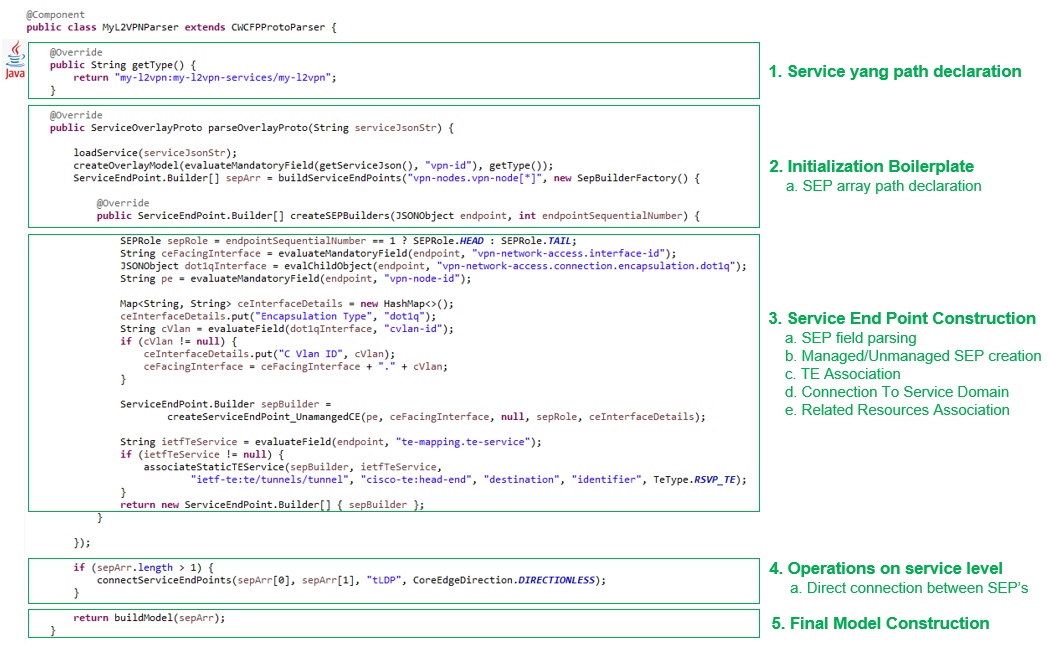
Task: Click the encapsulation.dot1q path string
Action: [x=586, y=266]
